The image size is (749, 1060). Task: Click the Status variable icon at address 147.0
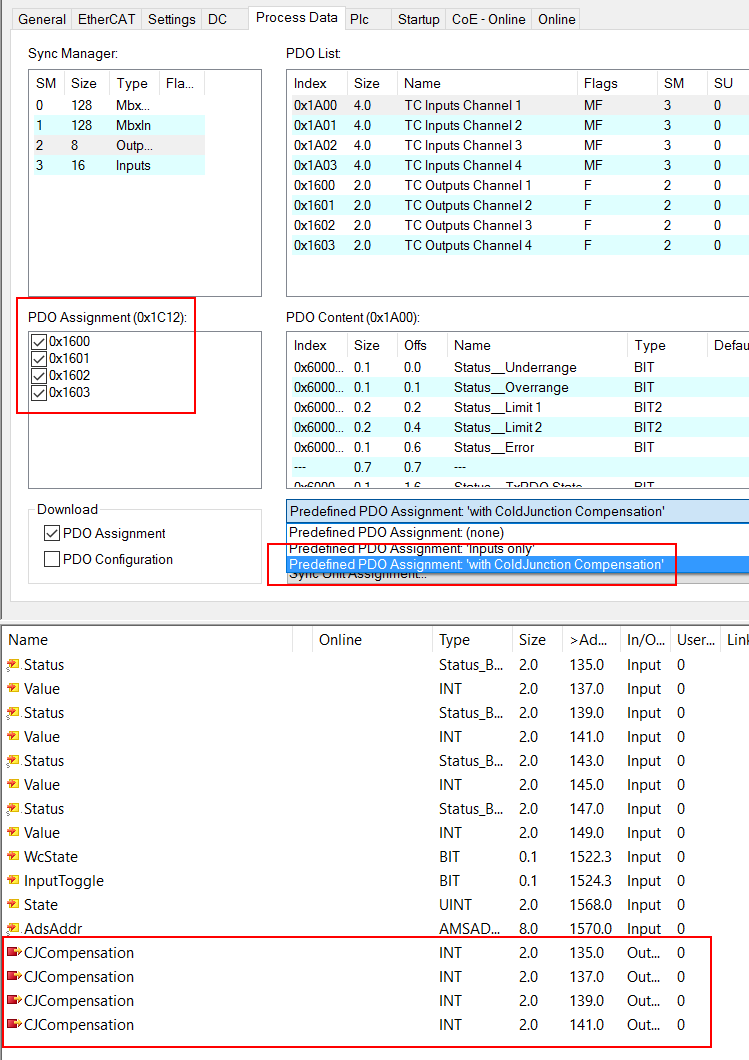tap(13, 809)
